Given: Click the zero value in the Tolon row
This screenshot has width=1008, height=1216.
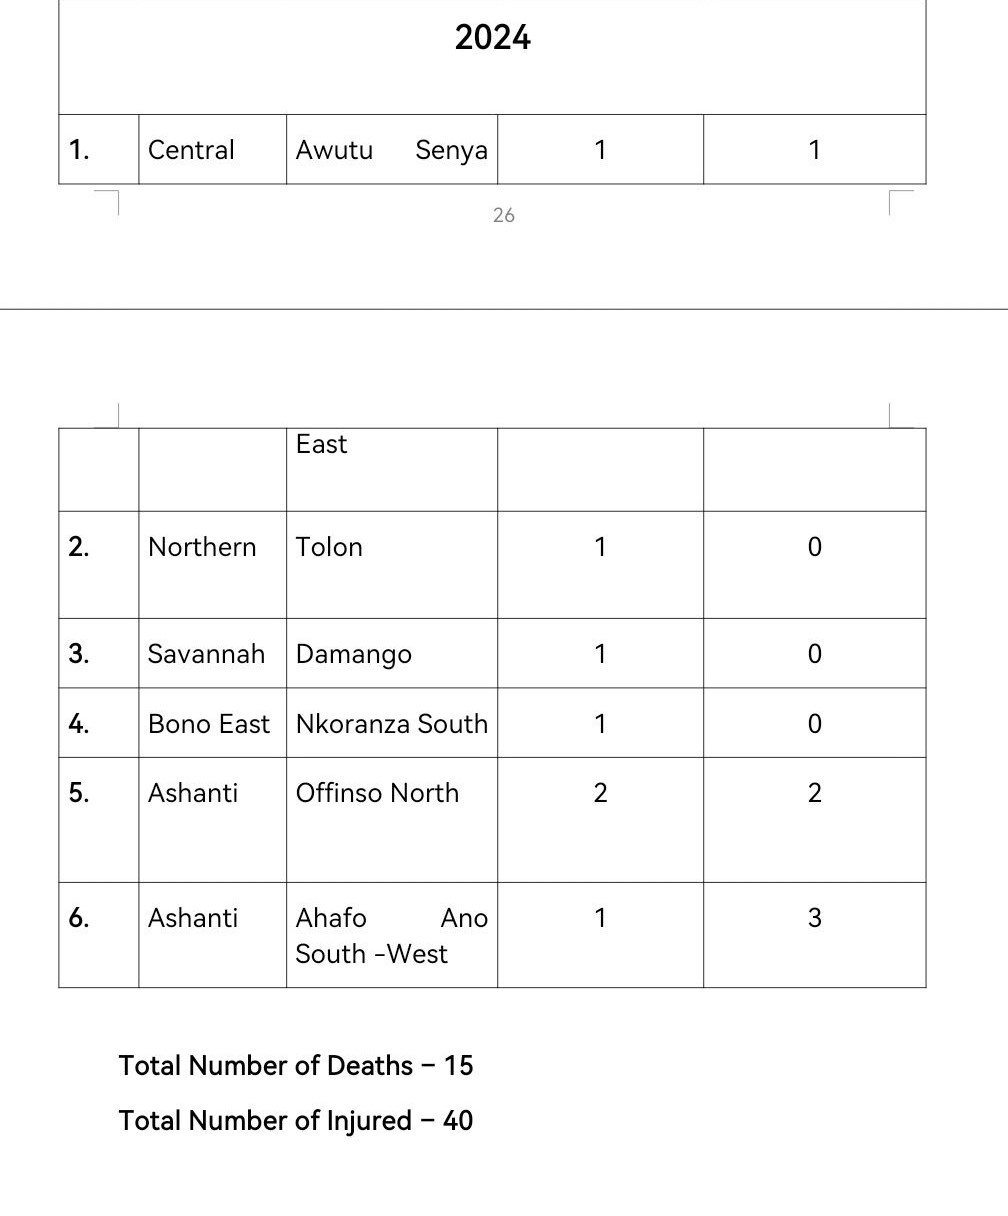Looking at the screenshot, I should [x=814, y=547].
